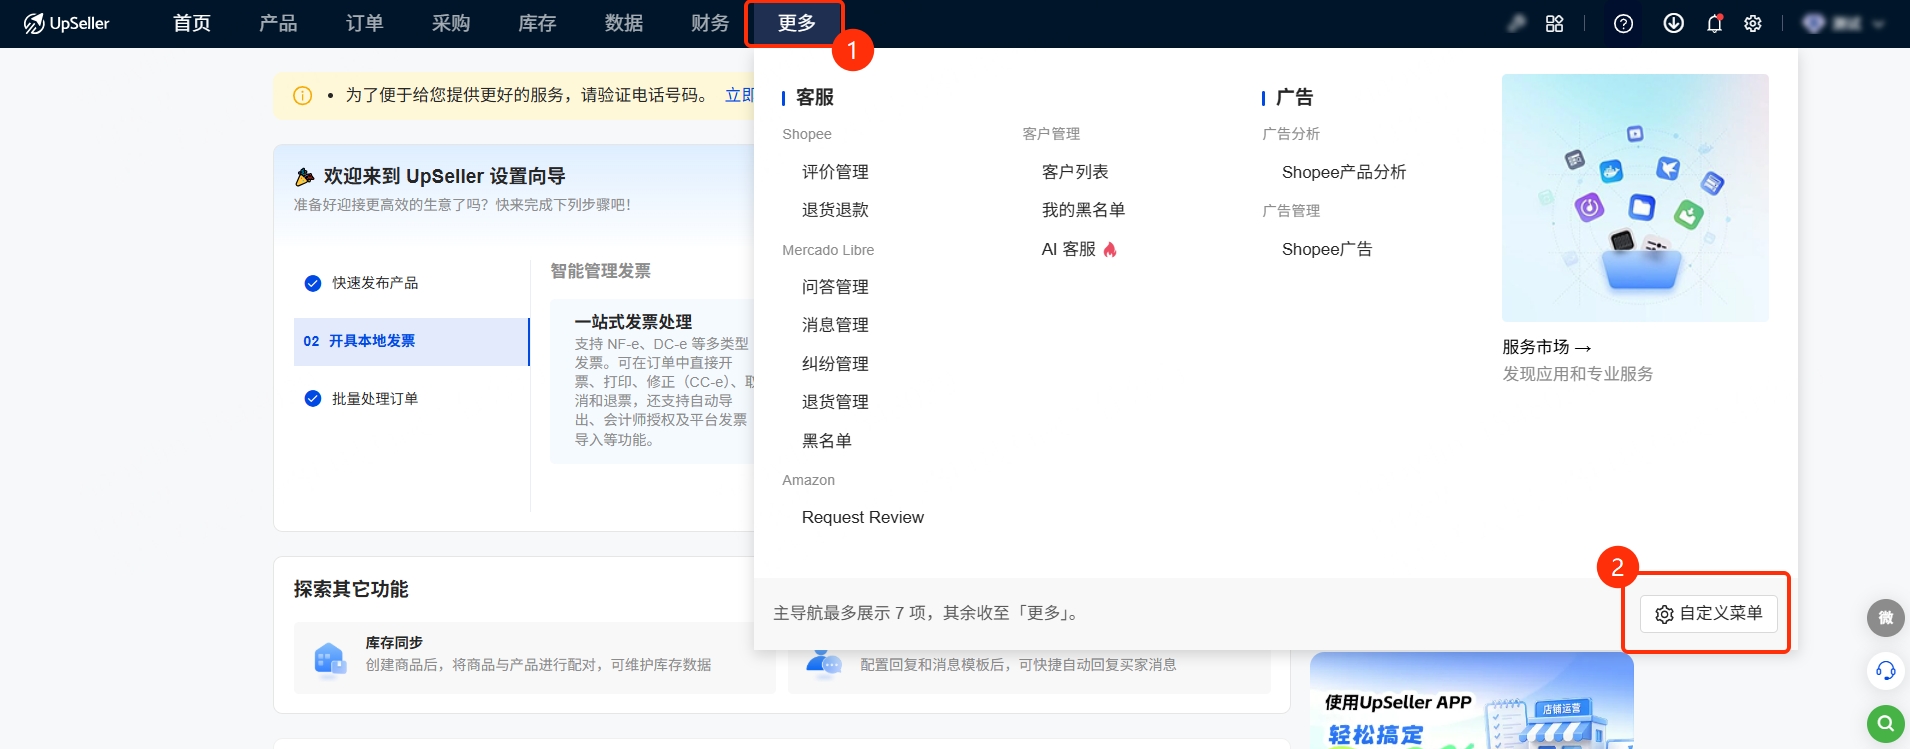Open the 采购 navigation menu
The height and width of the screenshot is (749, 1910).
pyautogui.click(x=451, y=23)
